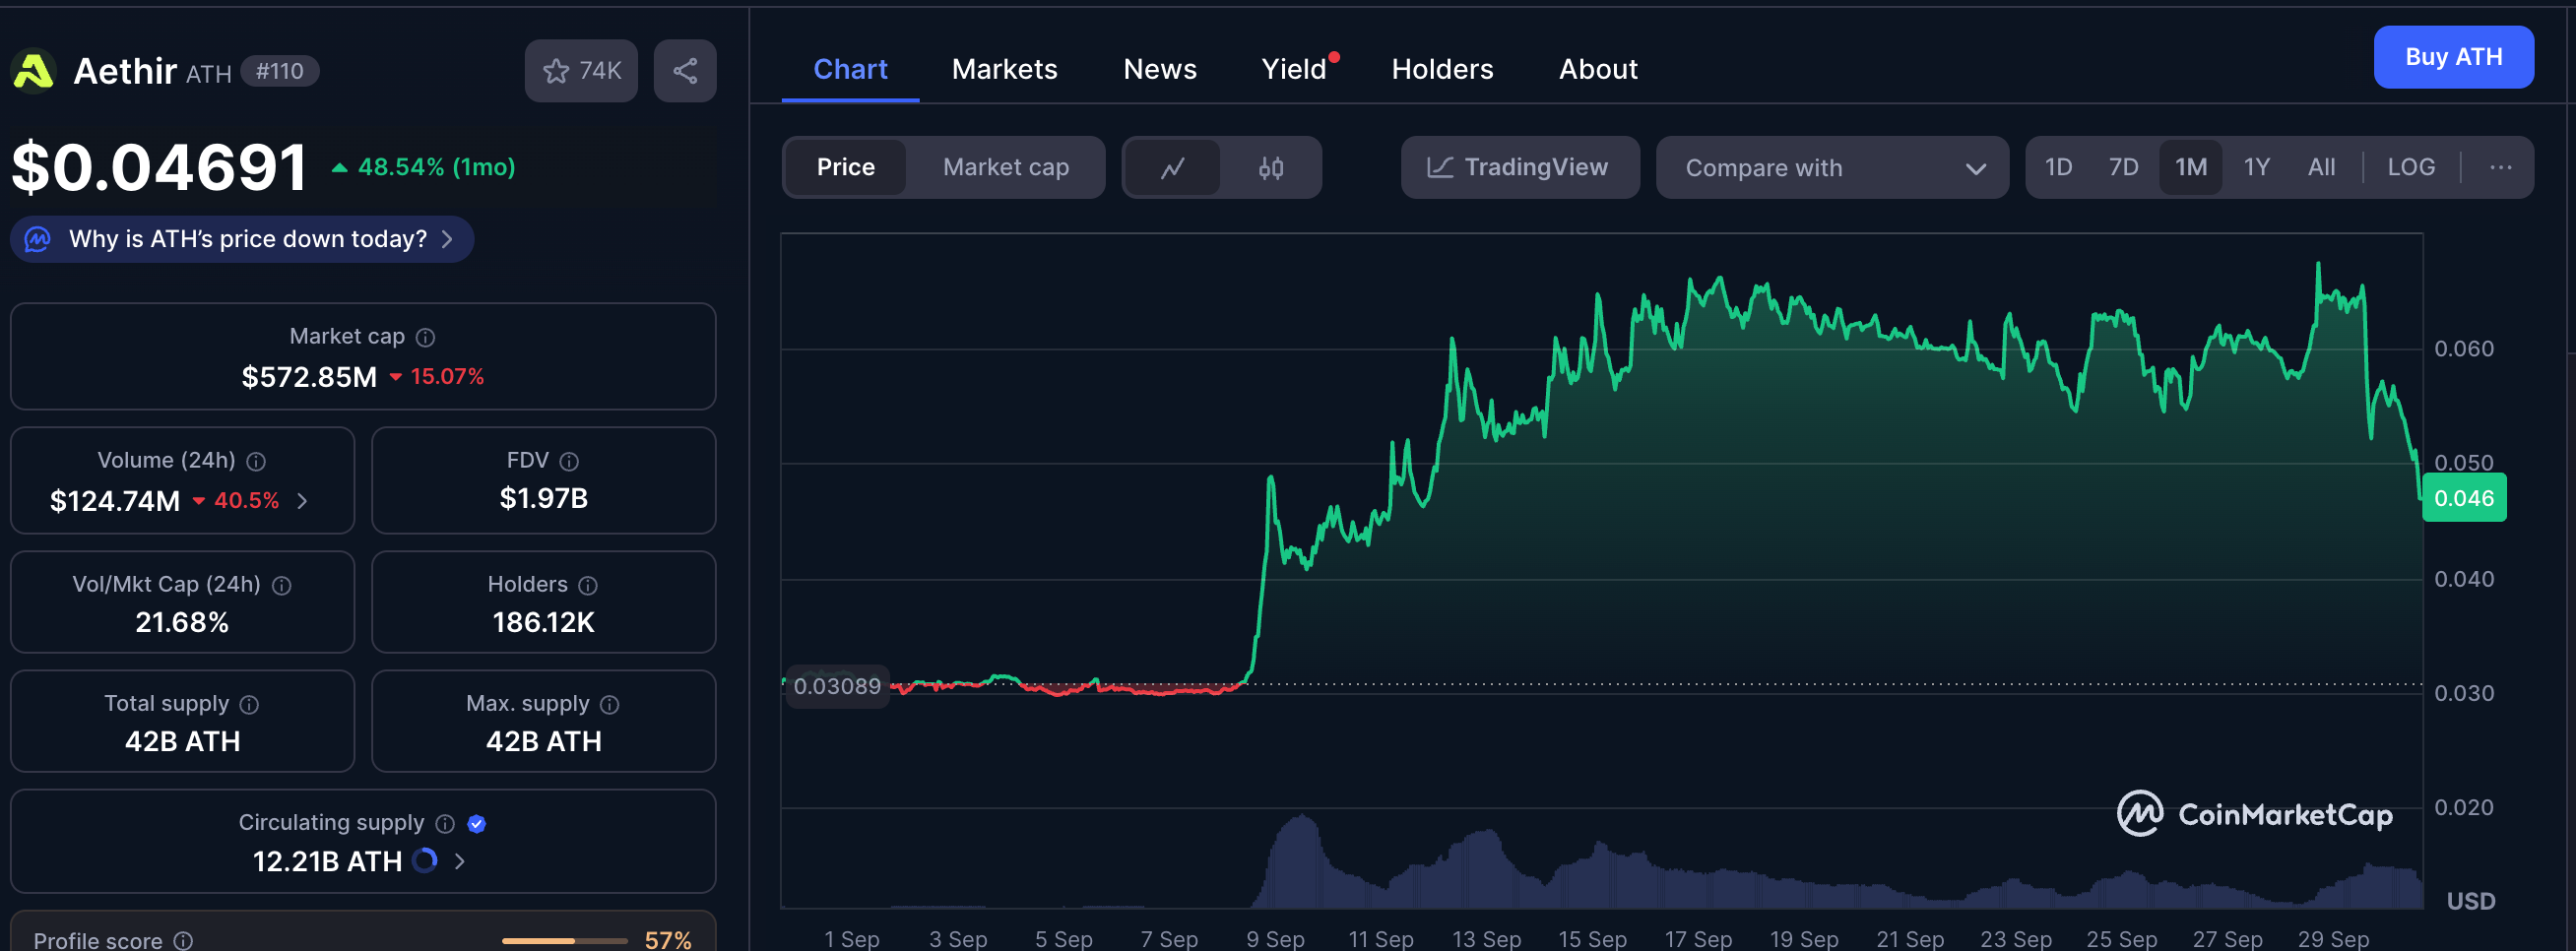The width and height of the screenshot is (2576, 951).
Task: Set chart range to 1M
Action: coord(2190,167)
